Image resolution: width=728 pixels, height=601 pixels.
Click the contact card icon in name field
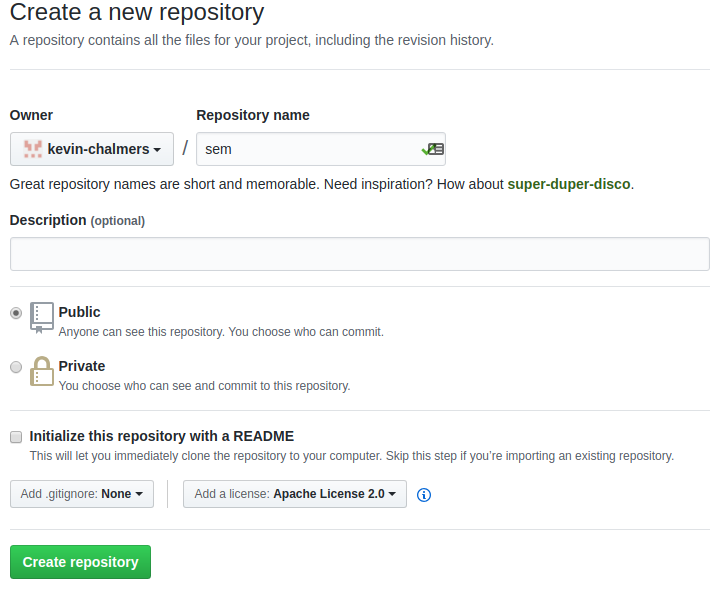tap(434, 149)
